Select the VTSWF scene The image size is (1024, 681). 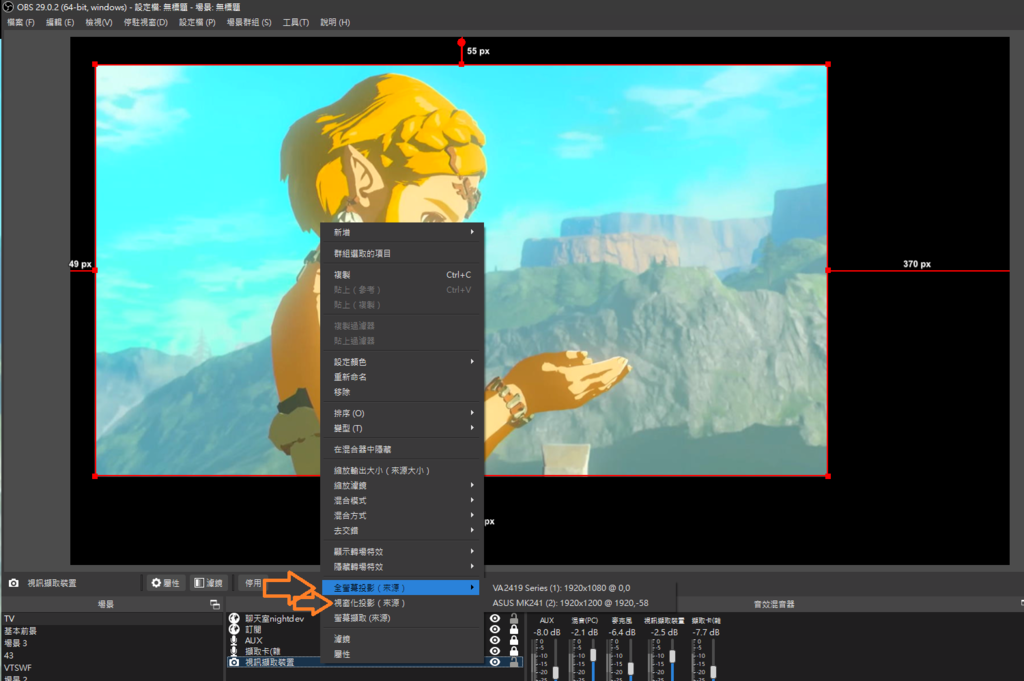pos(112,668)
